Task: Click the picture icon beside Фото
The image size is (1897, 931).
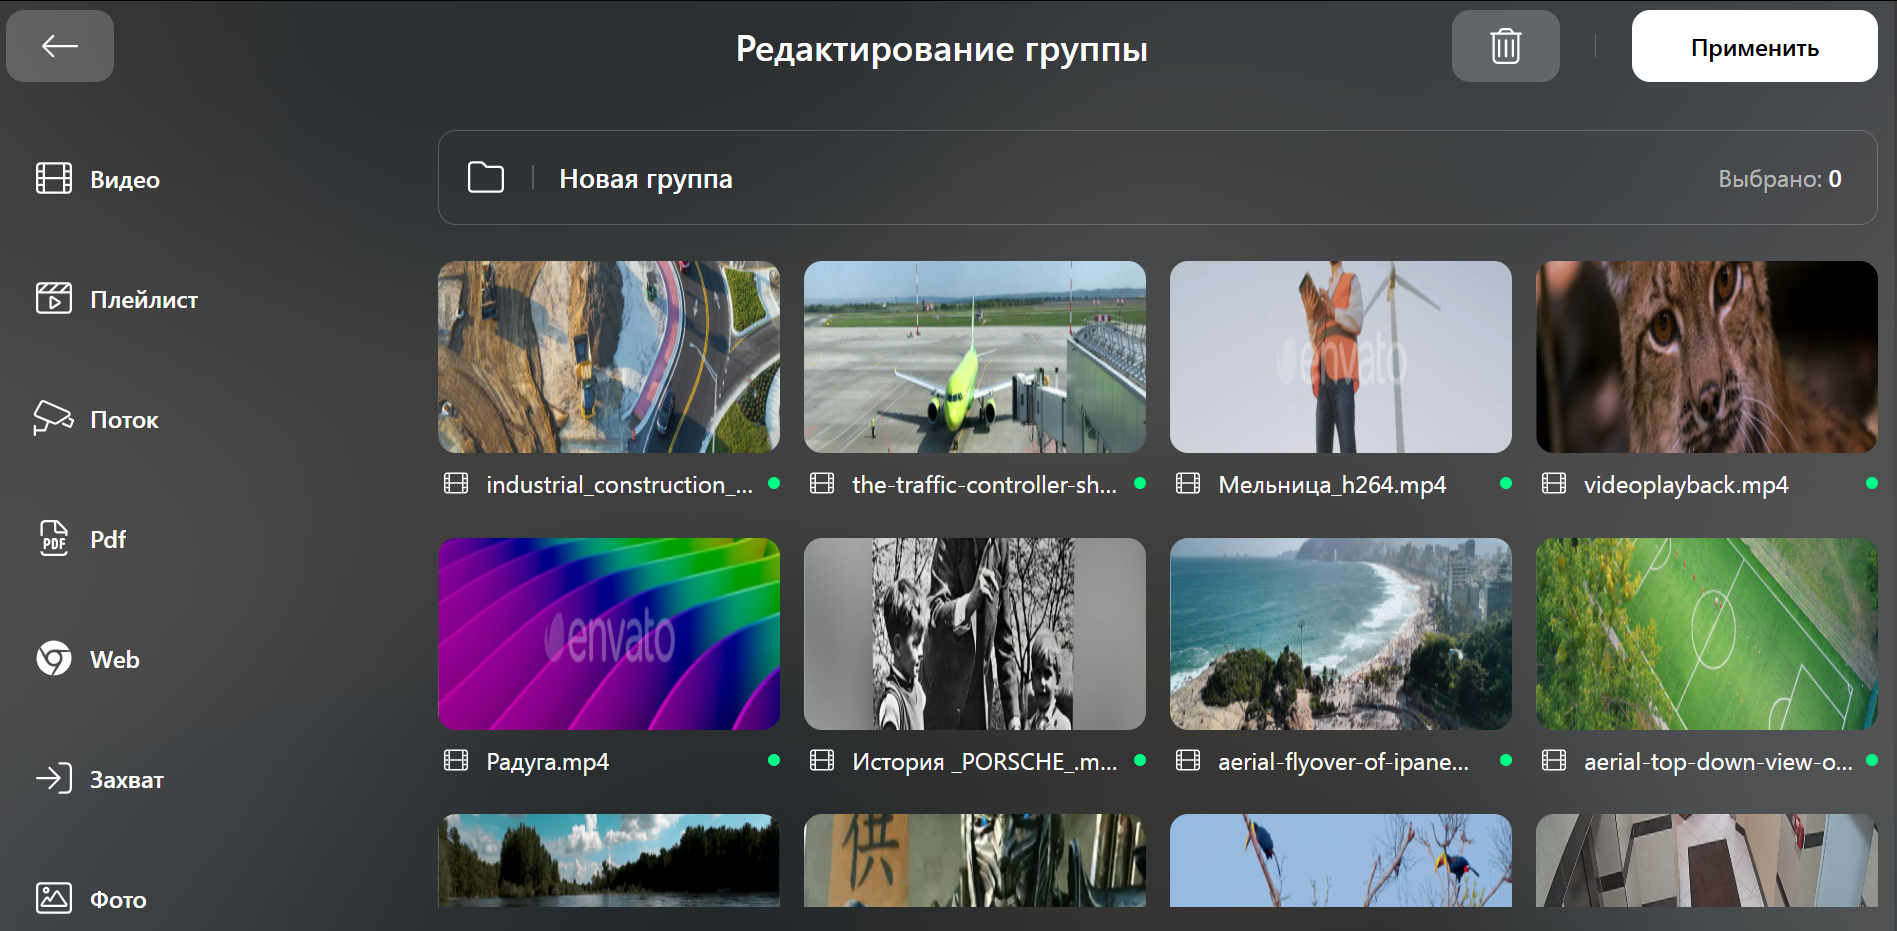Action: click(x=54, y=898)
